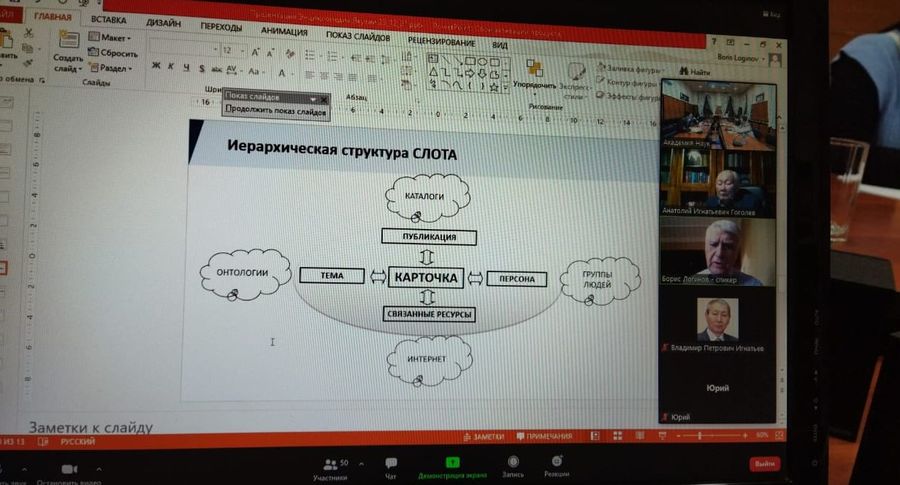900x485 pixels.
Task: Click the Найти find button
Action: coord(695,72)
